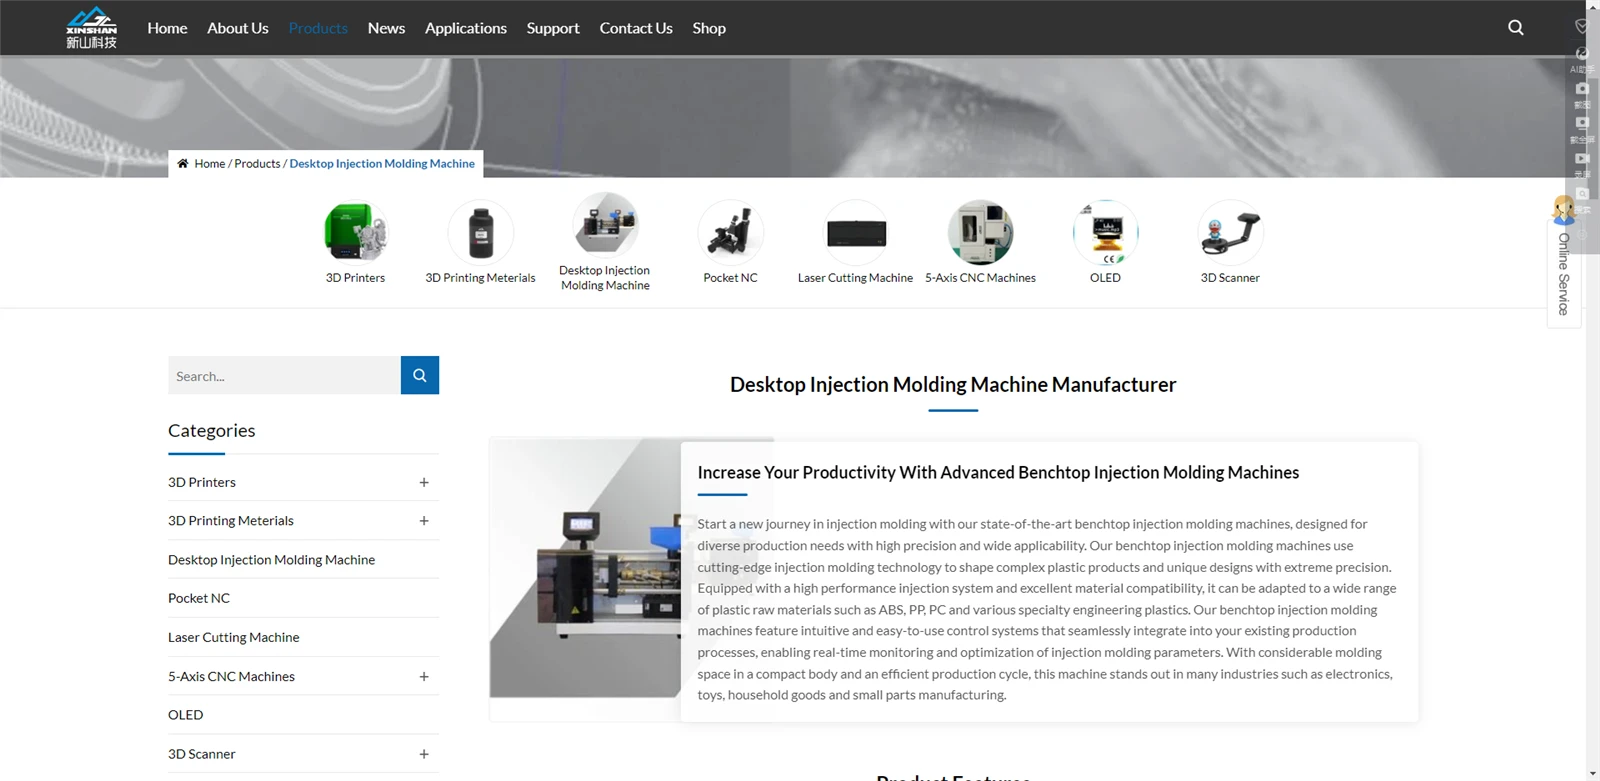Image resolution: width=1600 pixels, height=781 pixels.
Task: Open the Pocket NC machine icon
Action: pos(730,231)
